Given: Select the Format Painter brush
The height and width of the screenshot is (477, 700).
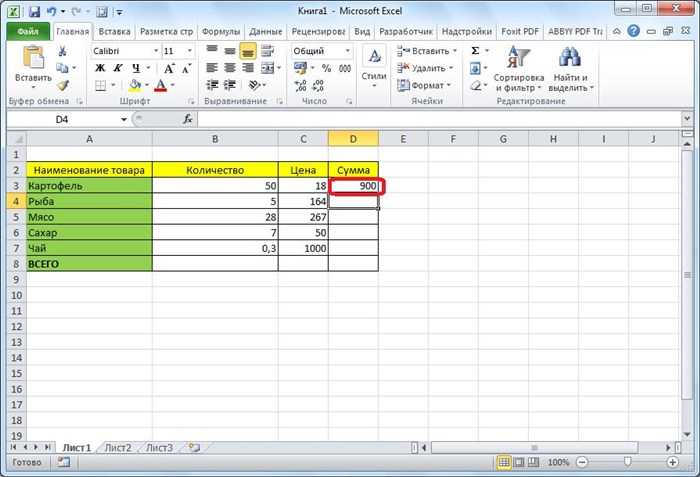Looking at the screenshot, I should 62,85.
